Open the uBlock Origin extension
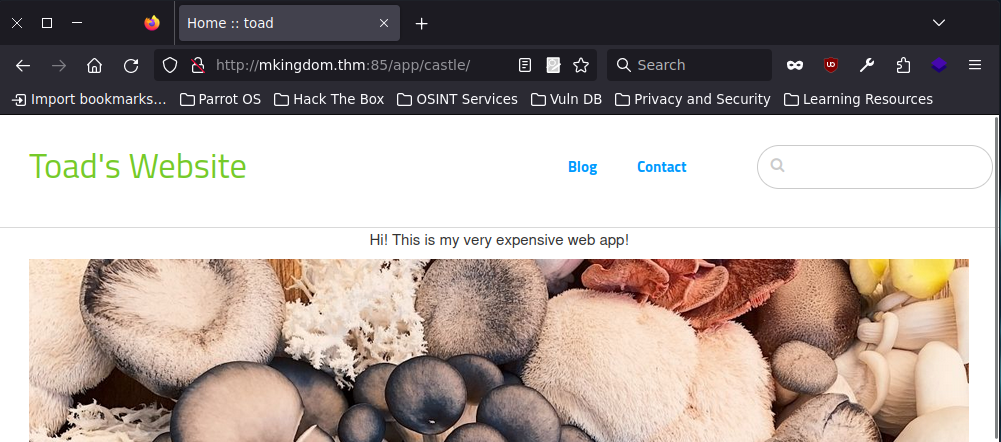The image size is (1001, 442). 831,65
